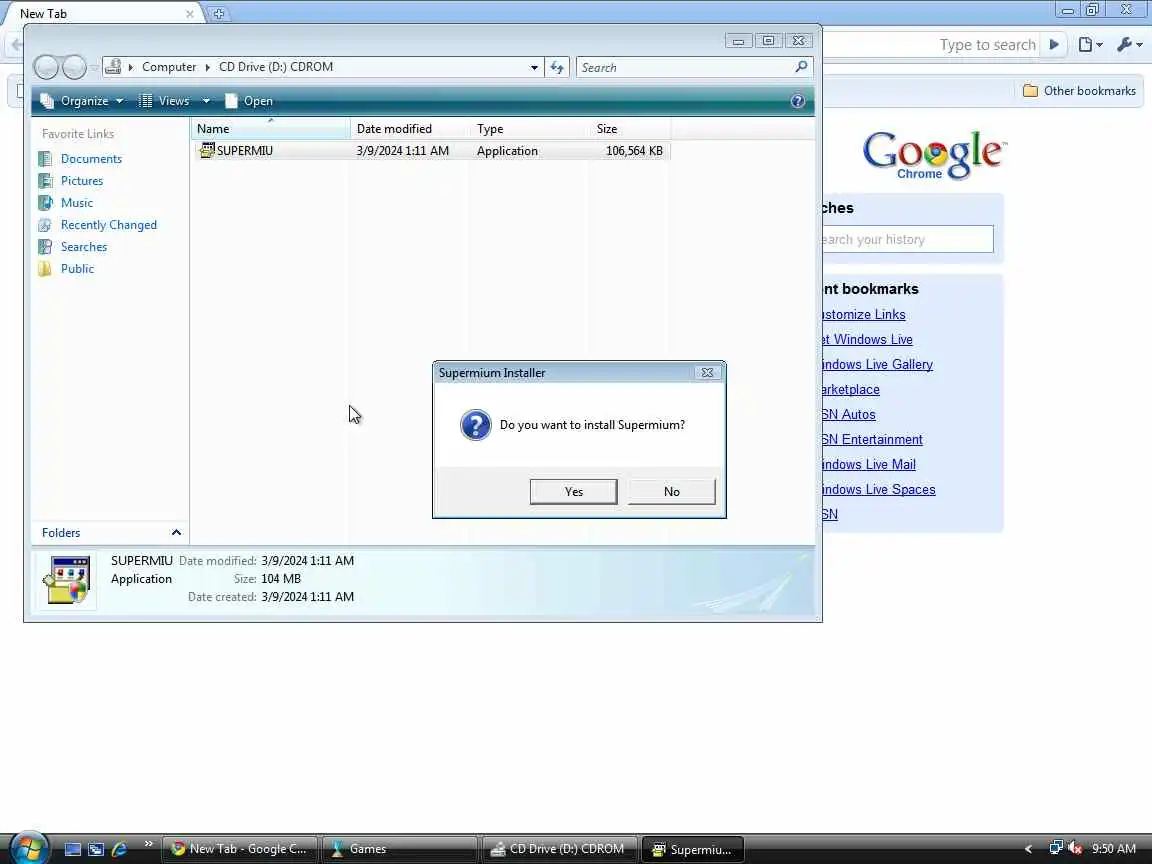Open Explorer help question mark icon
Image resolution: width=1152 pixels, height=864 pixels.
click(x=798, y=101)
